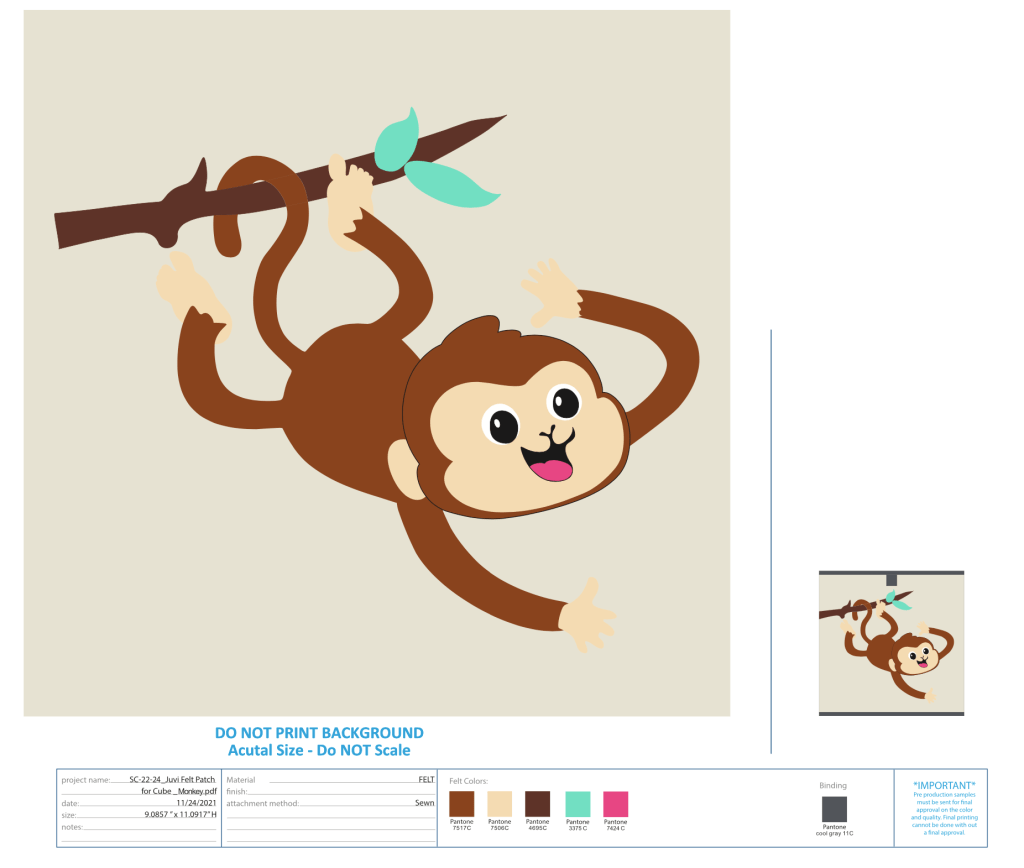This screenshot has height=868, width=1024.
Task: Select the lower teal leaf on branch
Action: tap(452, 184)
